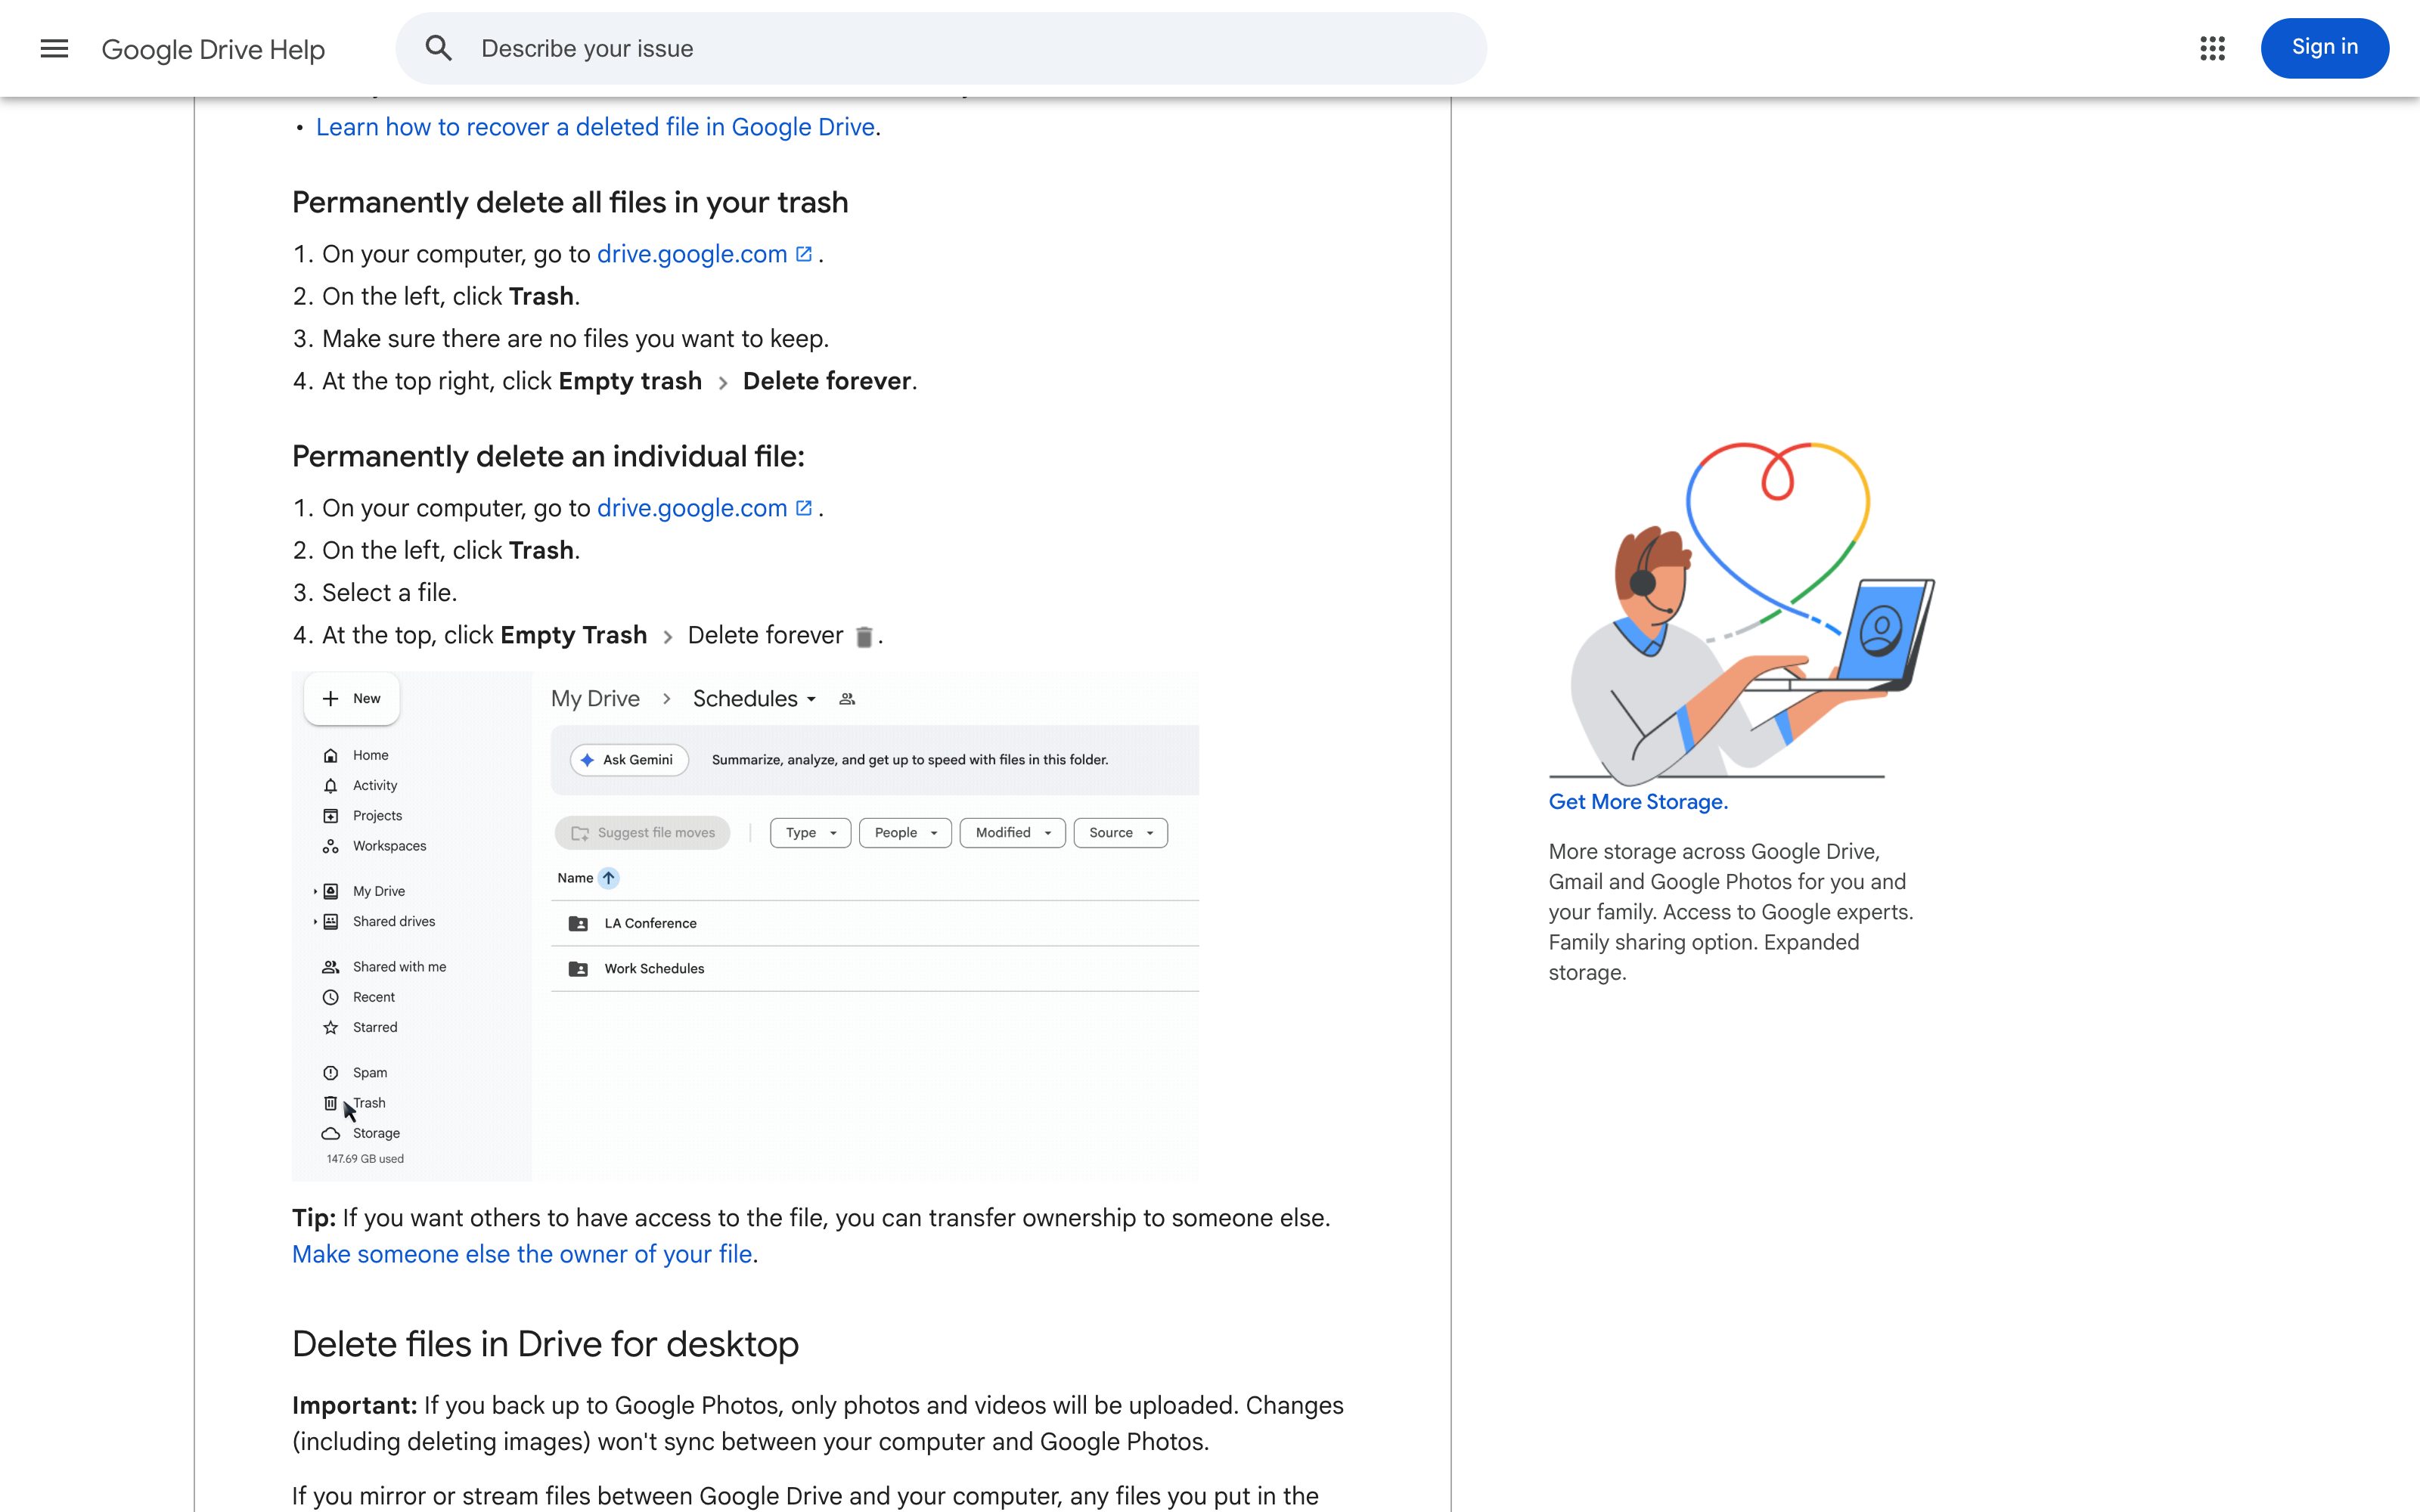
Task: Click the New button in Drive screenshot
Action: (351, 698)
